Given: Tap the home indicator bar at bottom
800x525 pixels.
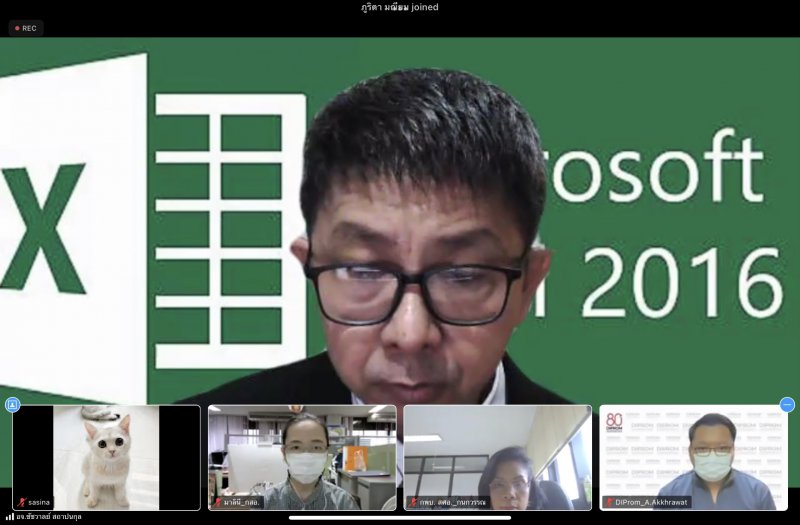Looking at the screenshot, I should click(400, 518).
